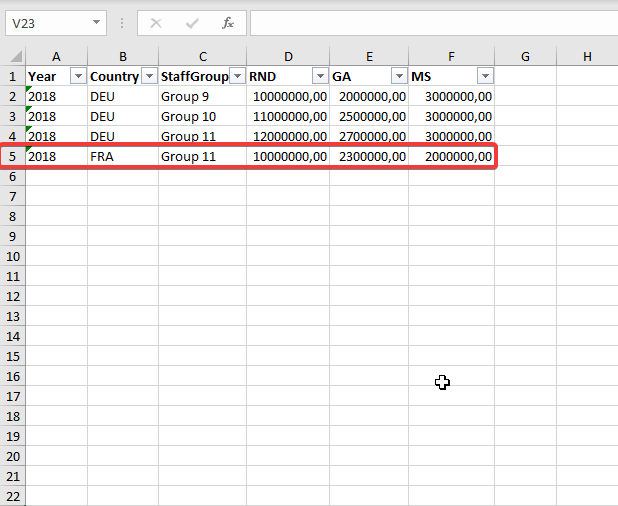Click the cell containing FRA

coord(122,156)
